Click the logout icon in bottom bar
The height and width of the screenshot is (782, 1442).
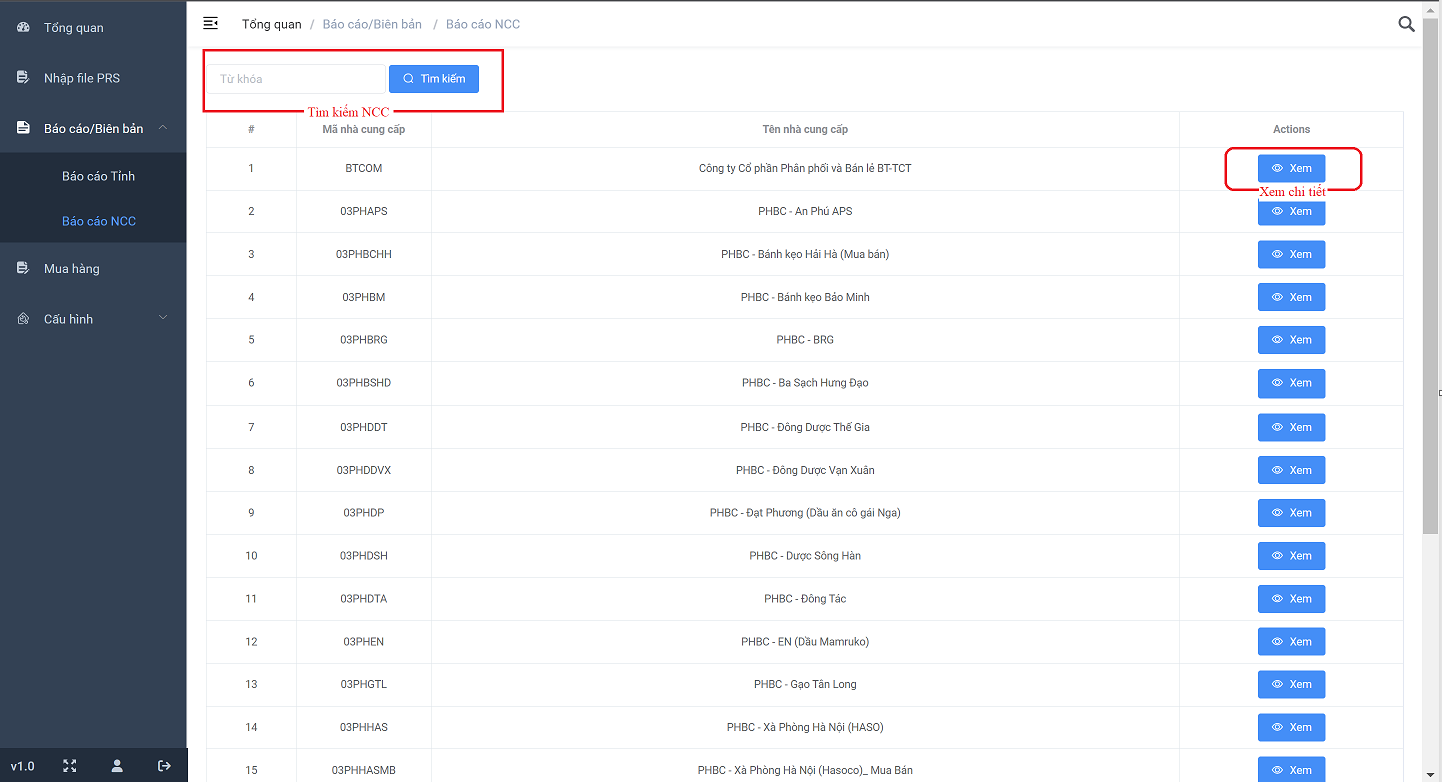(x=165, y=766)
